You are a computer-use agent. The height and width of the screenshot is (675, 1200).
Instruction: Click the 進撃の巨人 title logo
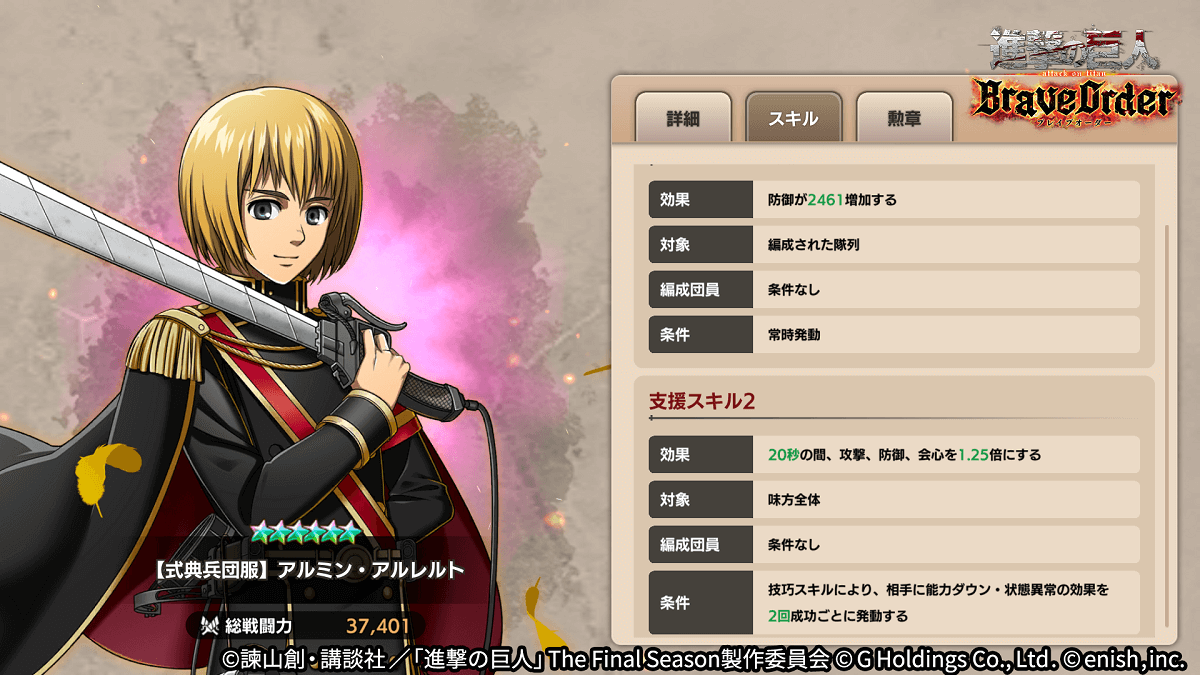click(x=1075, y=47)
